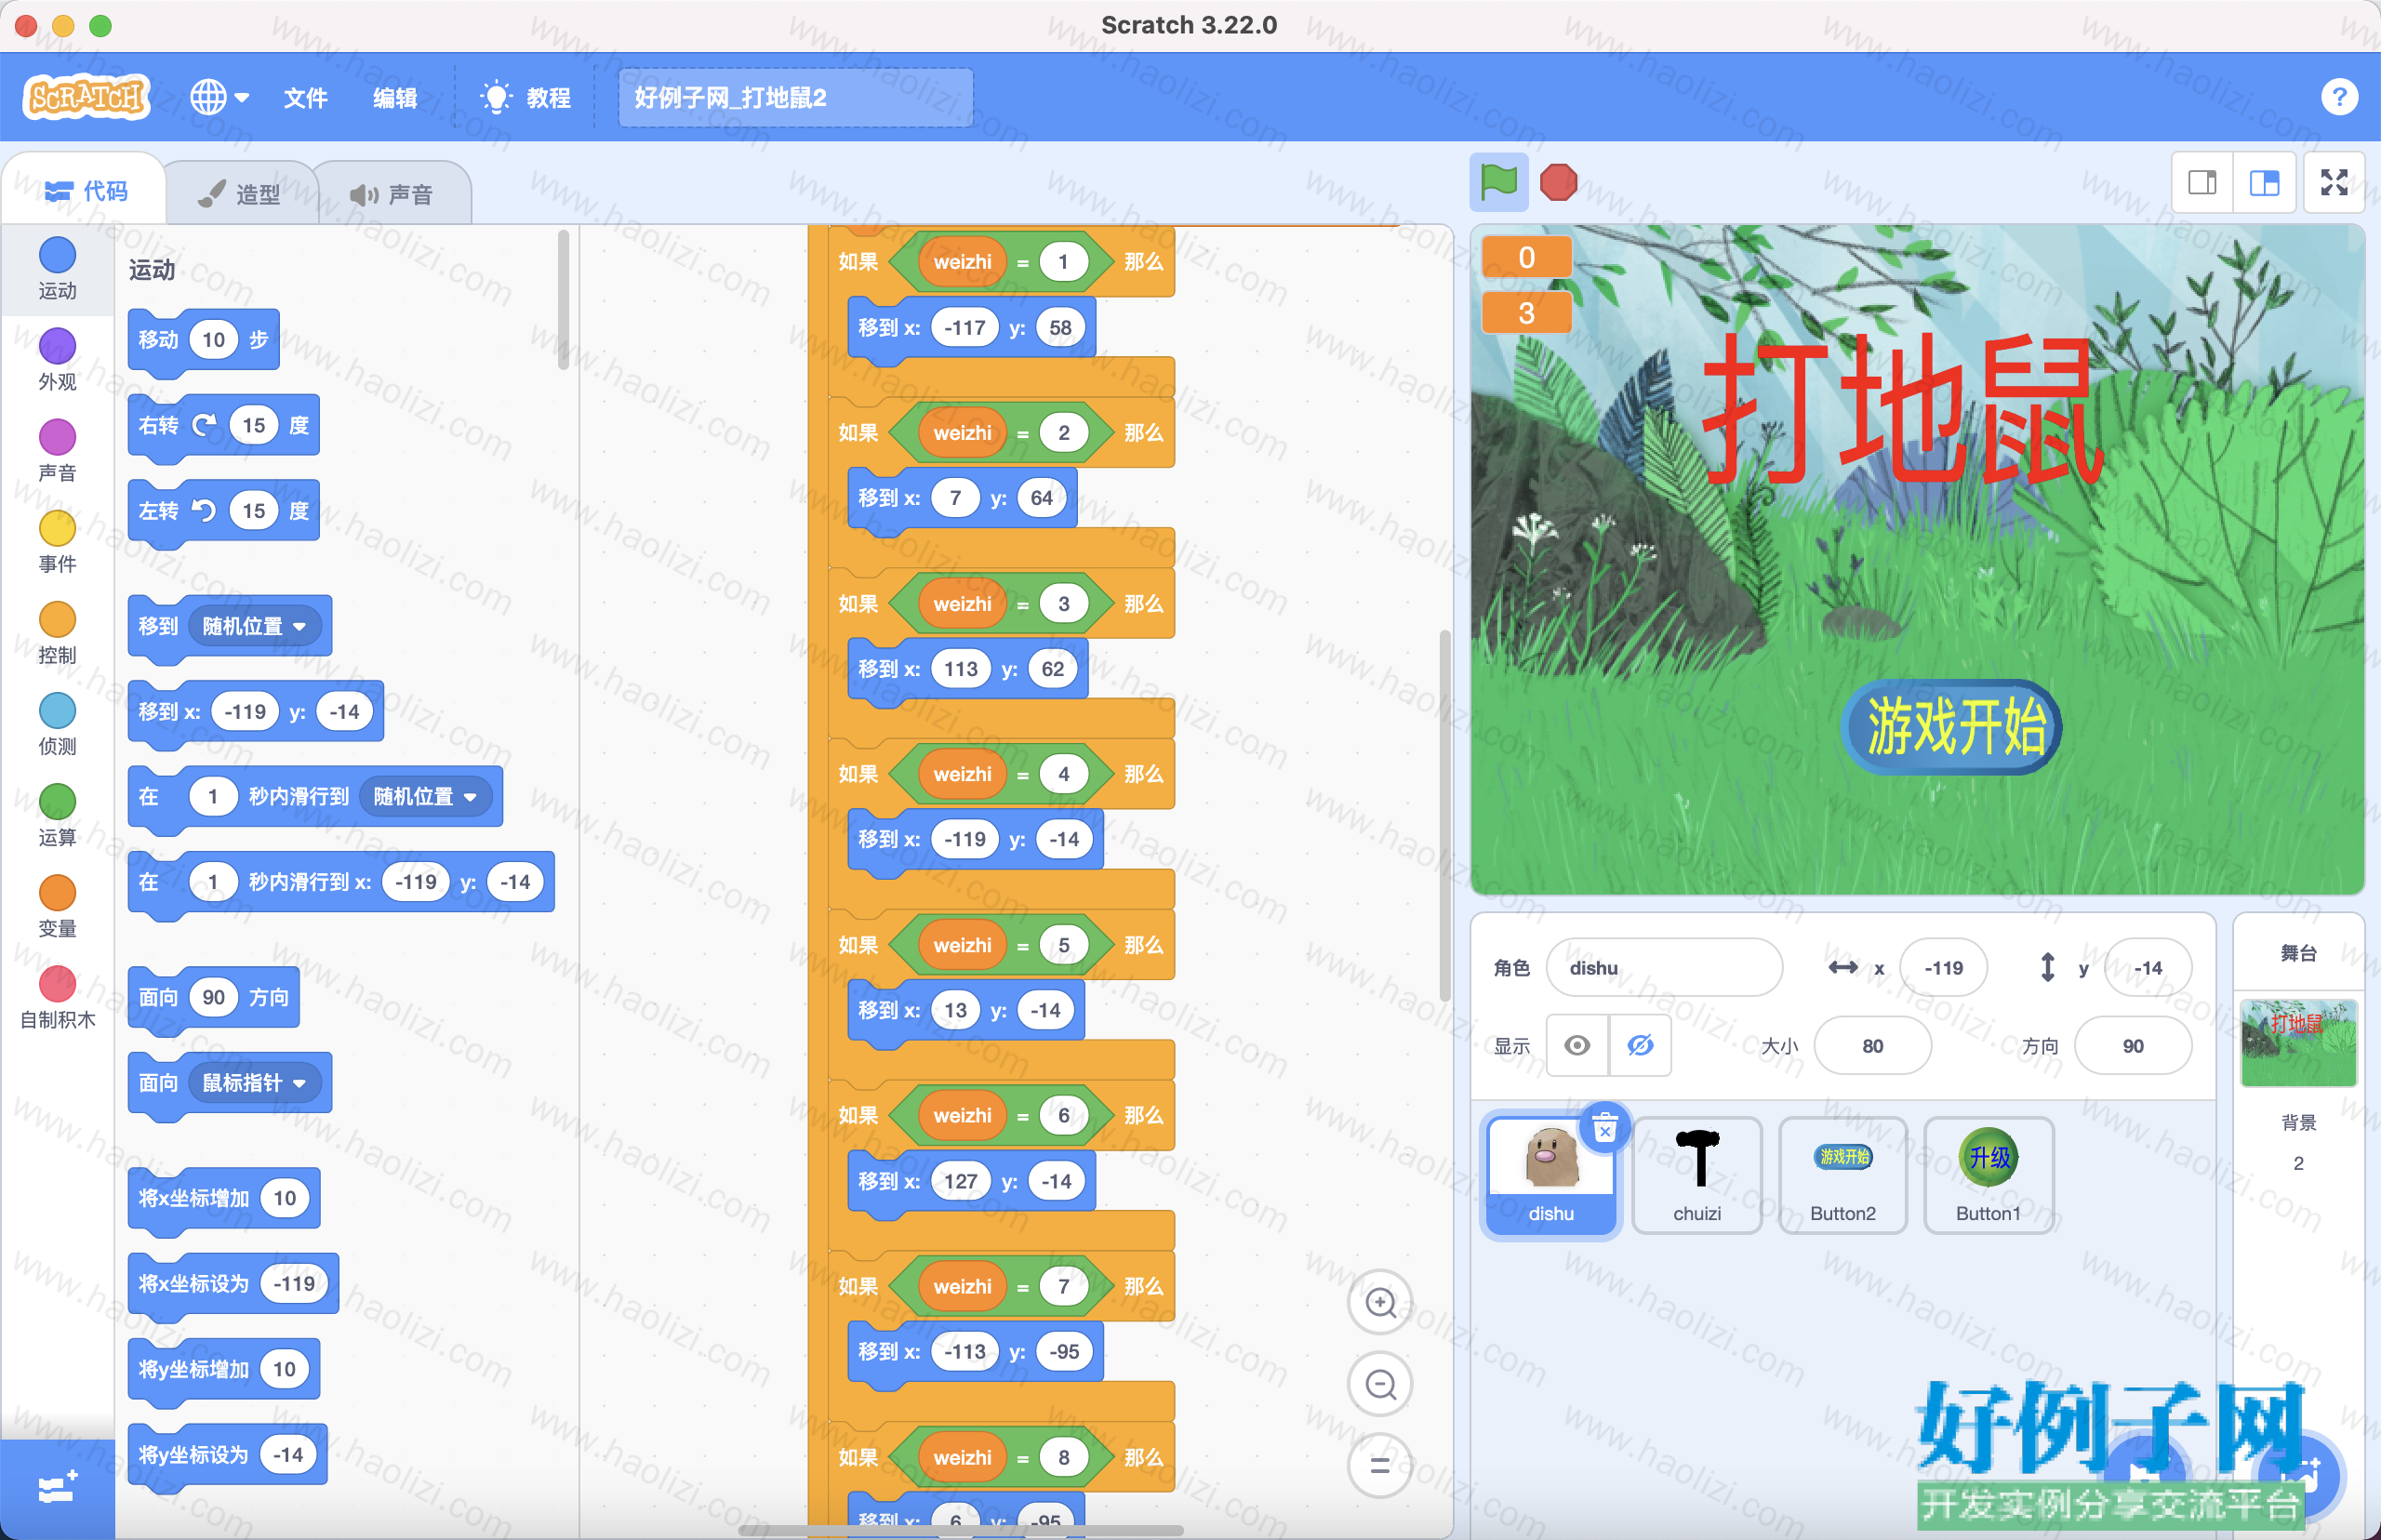Zoom in the code workspace
This screenshot has height=1540, width=2381.
point(1380,1302)
